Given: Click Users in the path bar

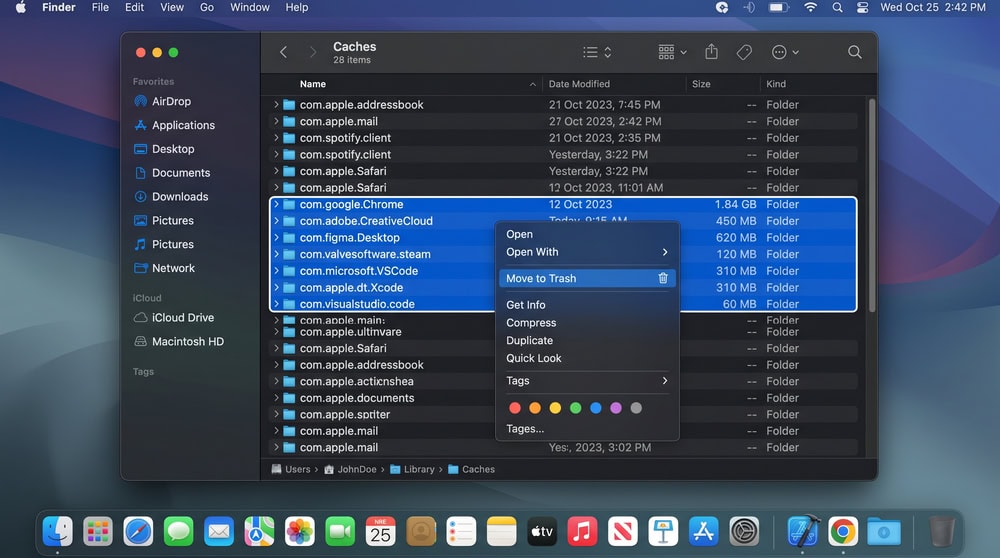Looking at the screenshot, I should tap(291, 469).
